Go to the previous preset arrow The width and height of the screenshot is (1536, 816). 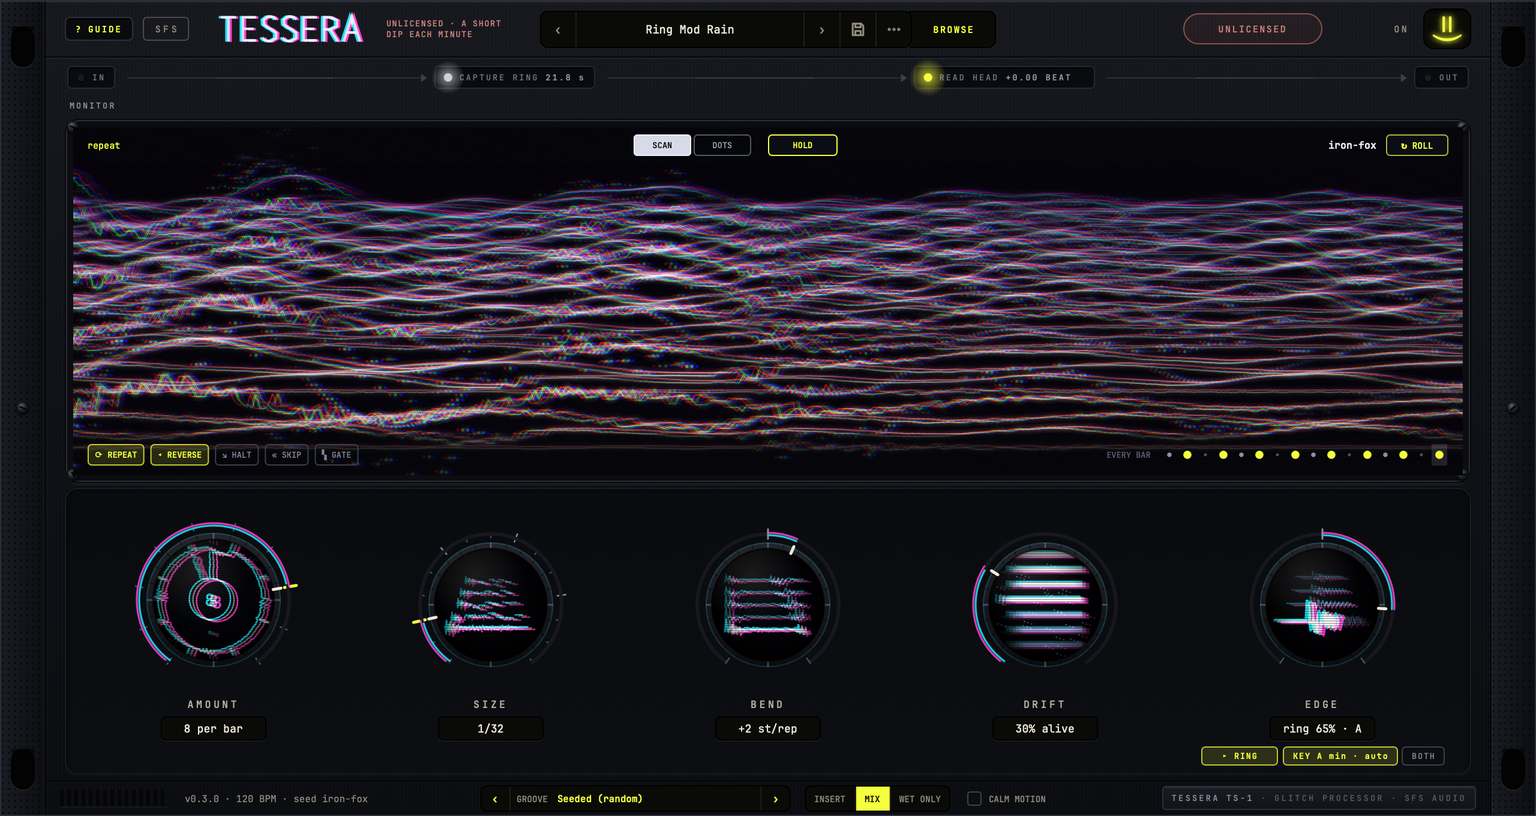(x=558, y=30)
